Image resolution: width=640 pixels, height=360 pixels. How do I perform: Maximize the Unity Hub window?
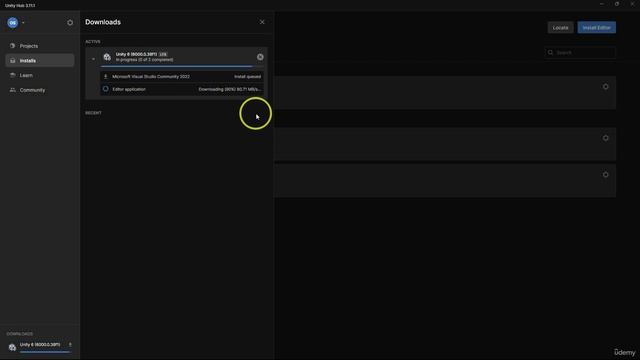[x=617, y=4]
